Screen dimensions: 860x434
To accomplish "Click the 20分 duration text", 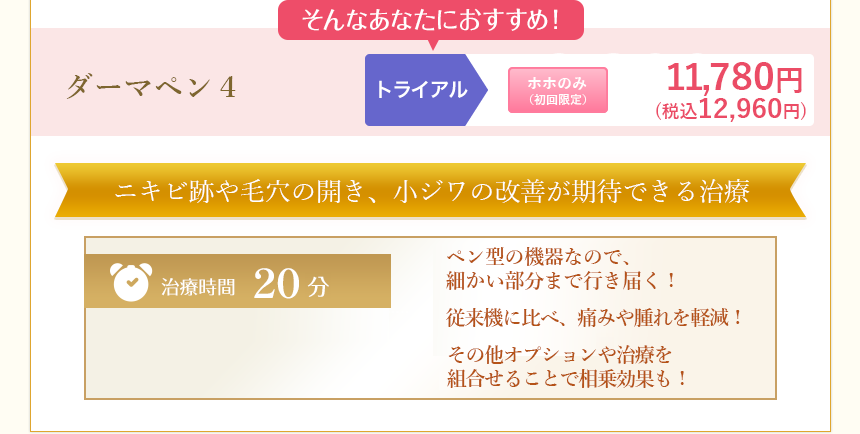I will point(290,285).
